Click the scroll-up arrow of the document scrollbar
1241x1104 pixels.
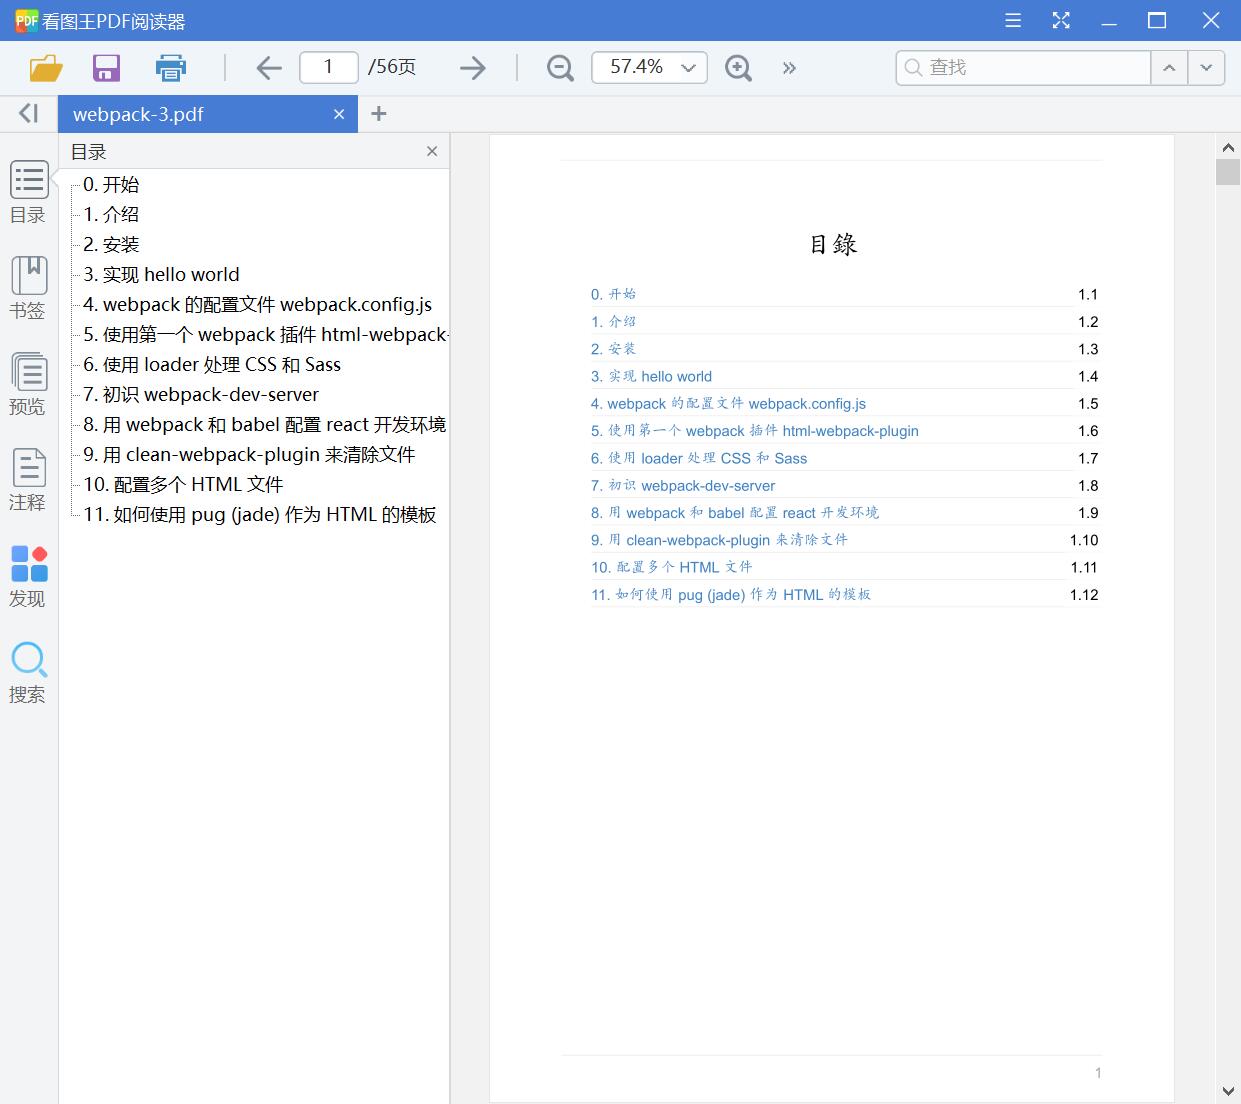[x=1228, y=147]
